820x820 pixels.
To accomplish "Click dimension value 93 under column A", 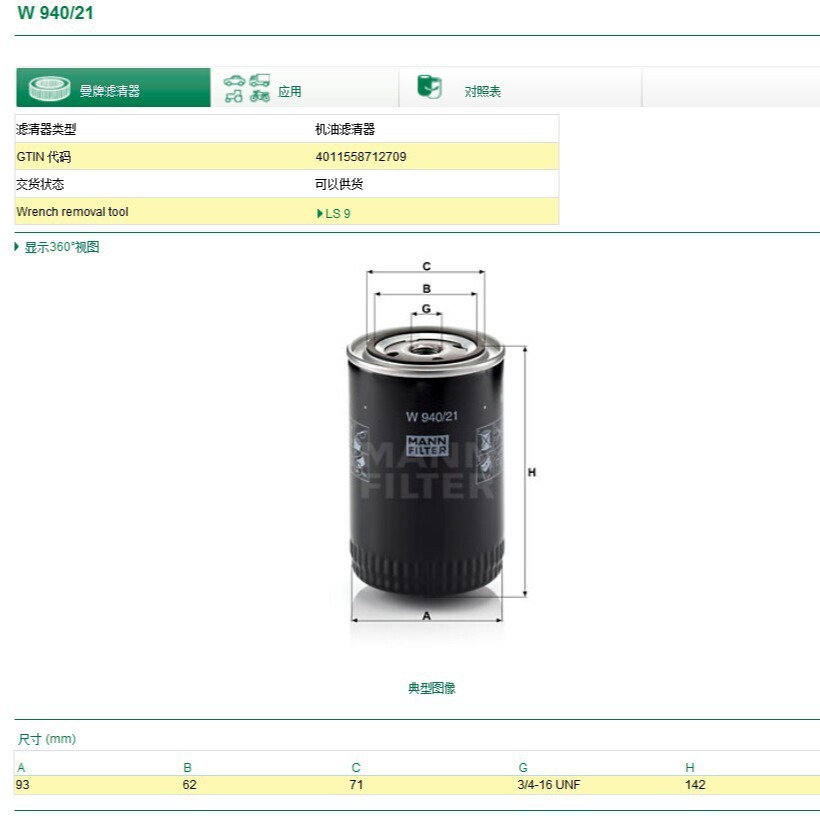I will click(22, 785).
